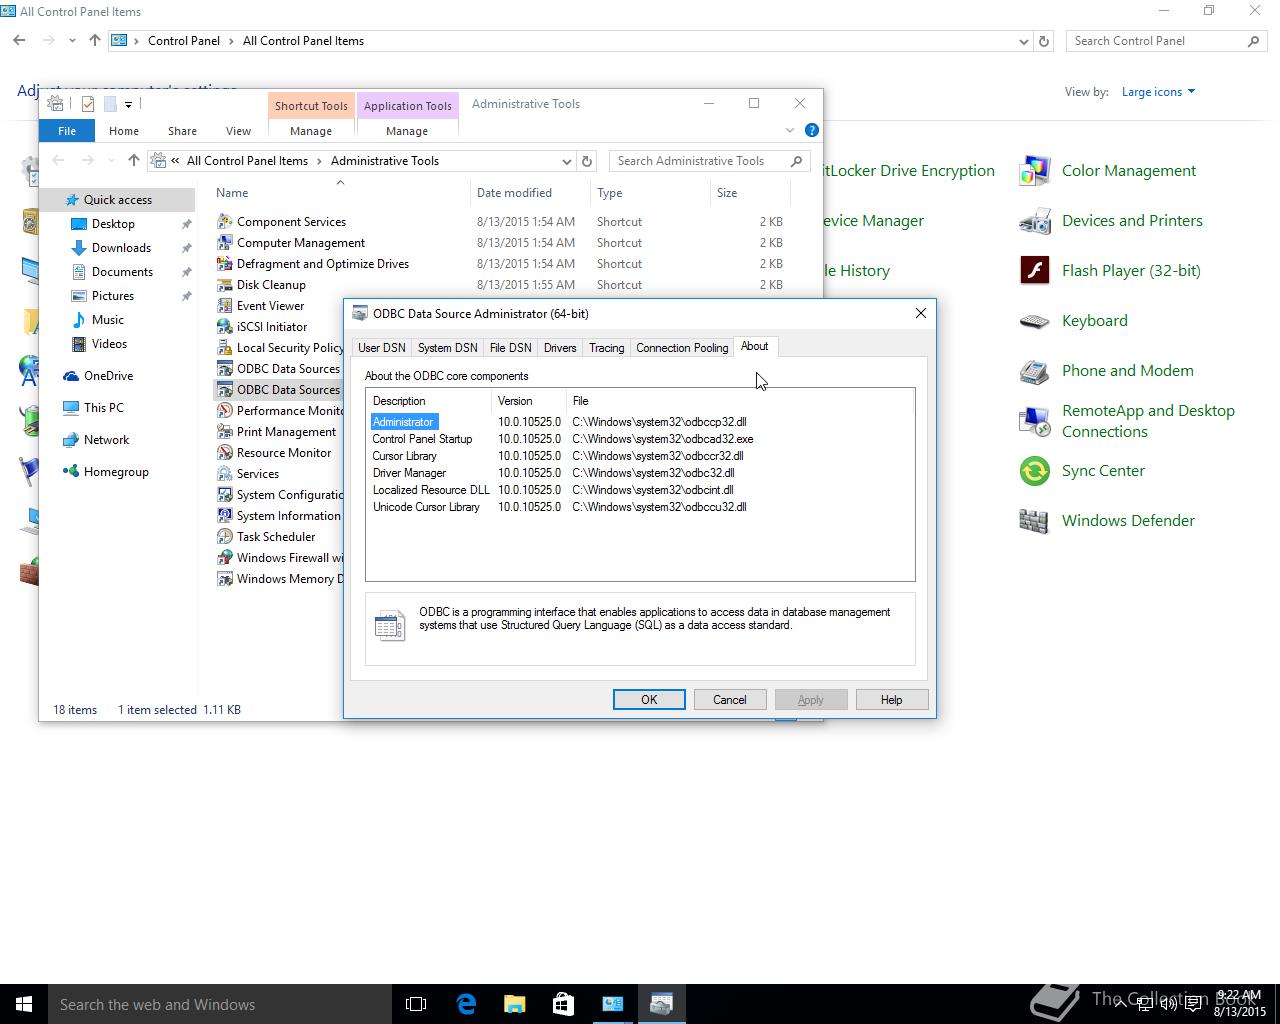Switch to the Tracing tab
Image resolution: width=1280 pixels, height=1024 pixels.
[x=606, y=348]
